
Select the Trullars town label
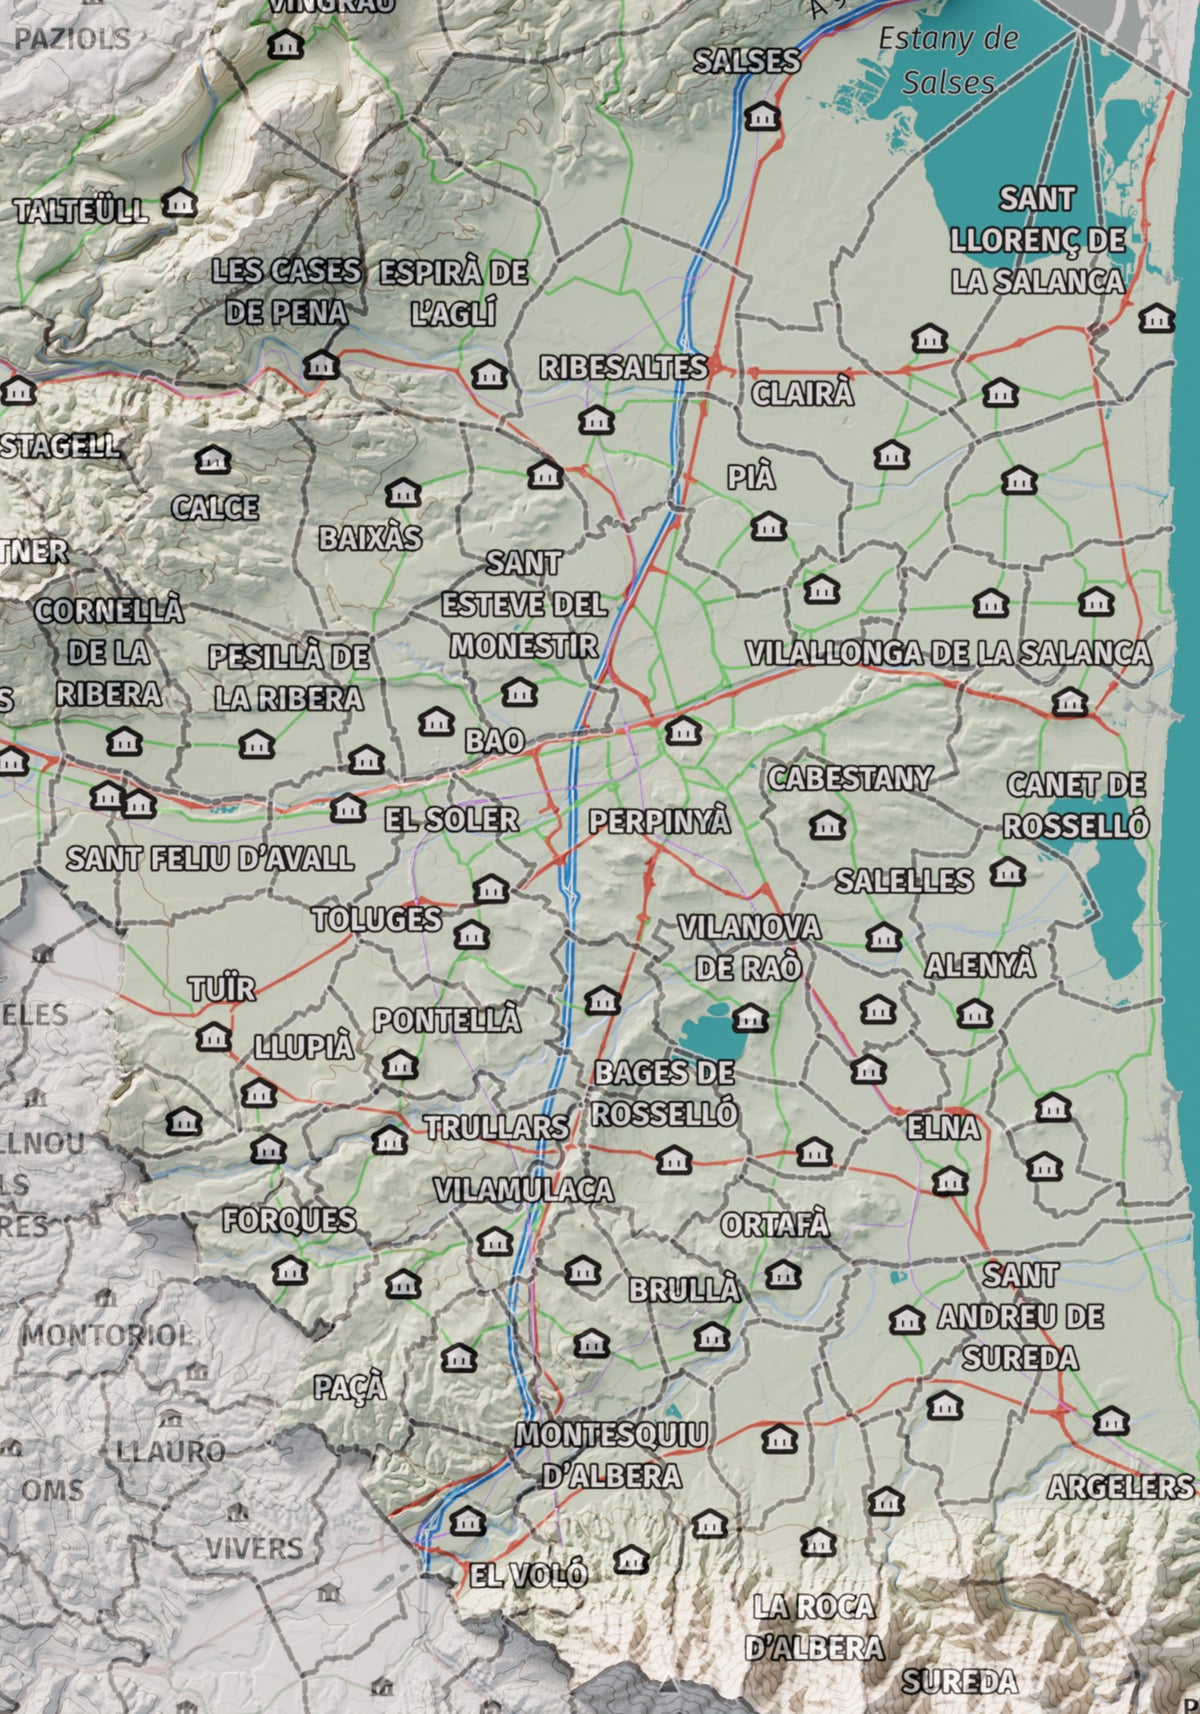tap(496, 1127)
